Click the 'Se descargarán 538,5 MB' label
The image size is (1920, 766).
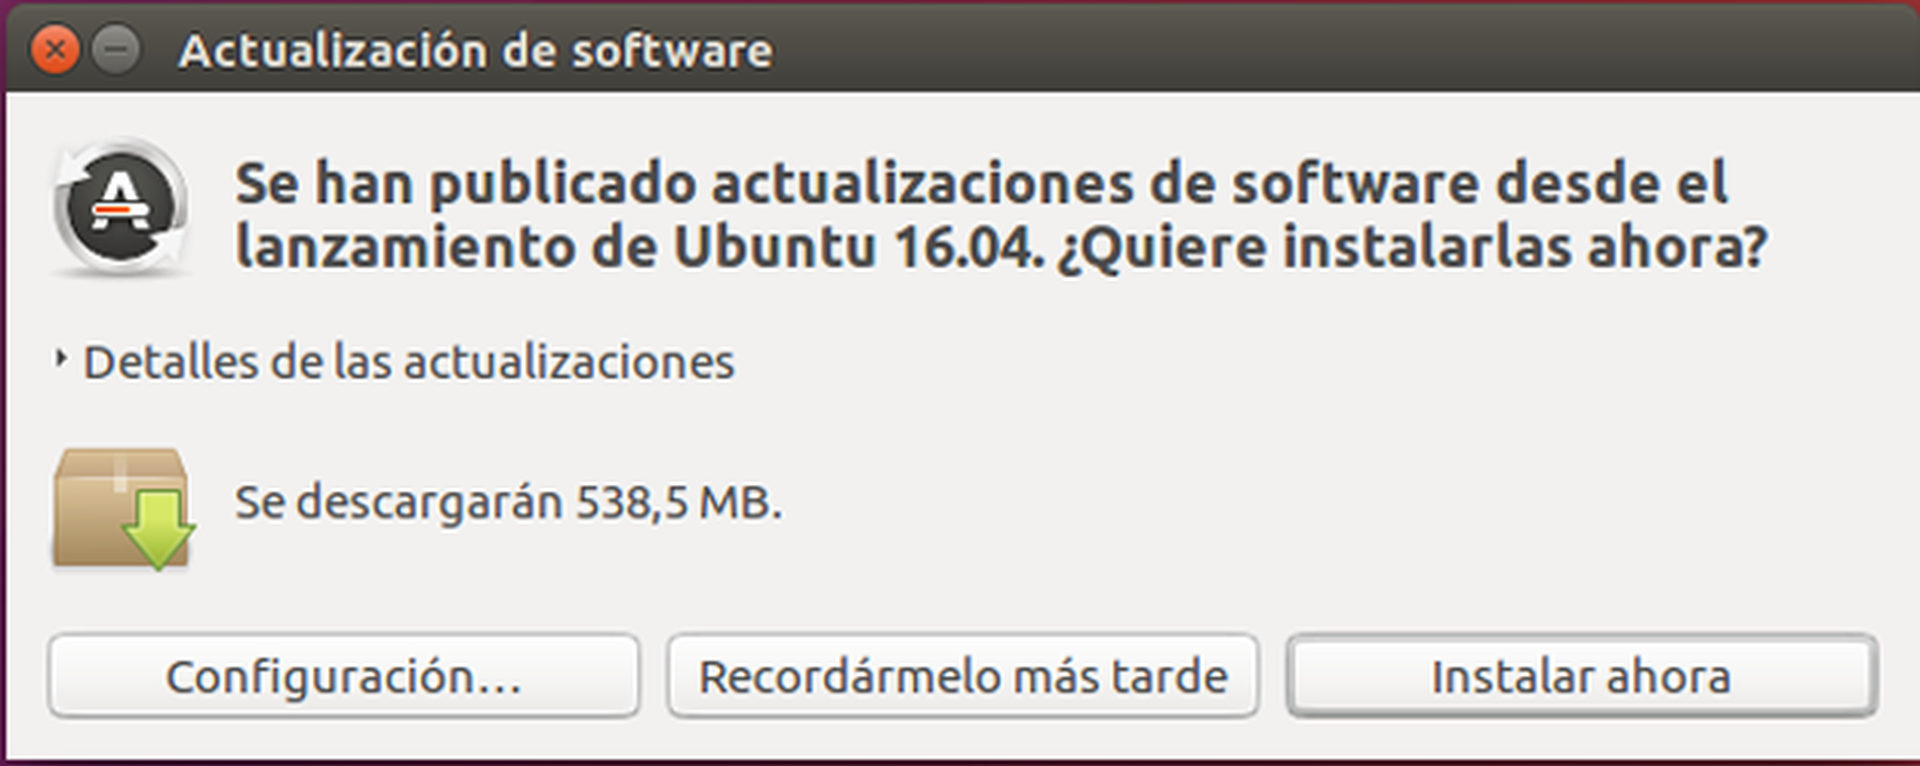point(508,503)
